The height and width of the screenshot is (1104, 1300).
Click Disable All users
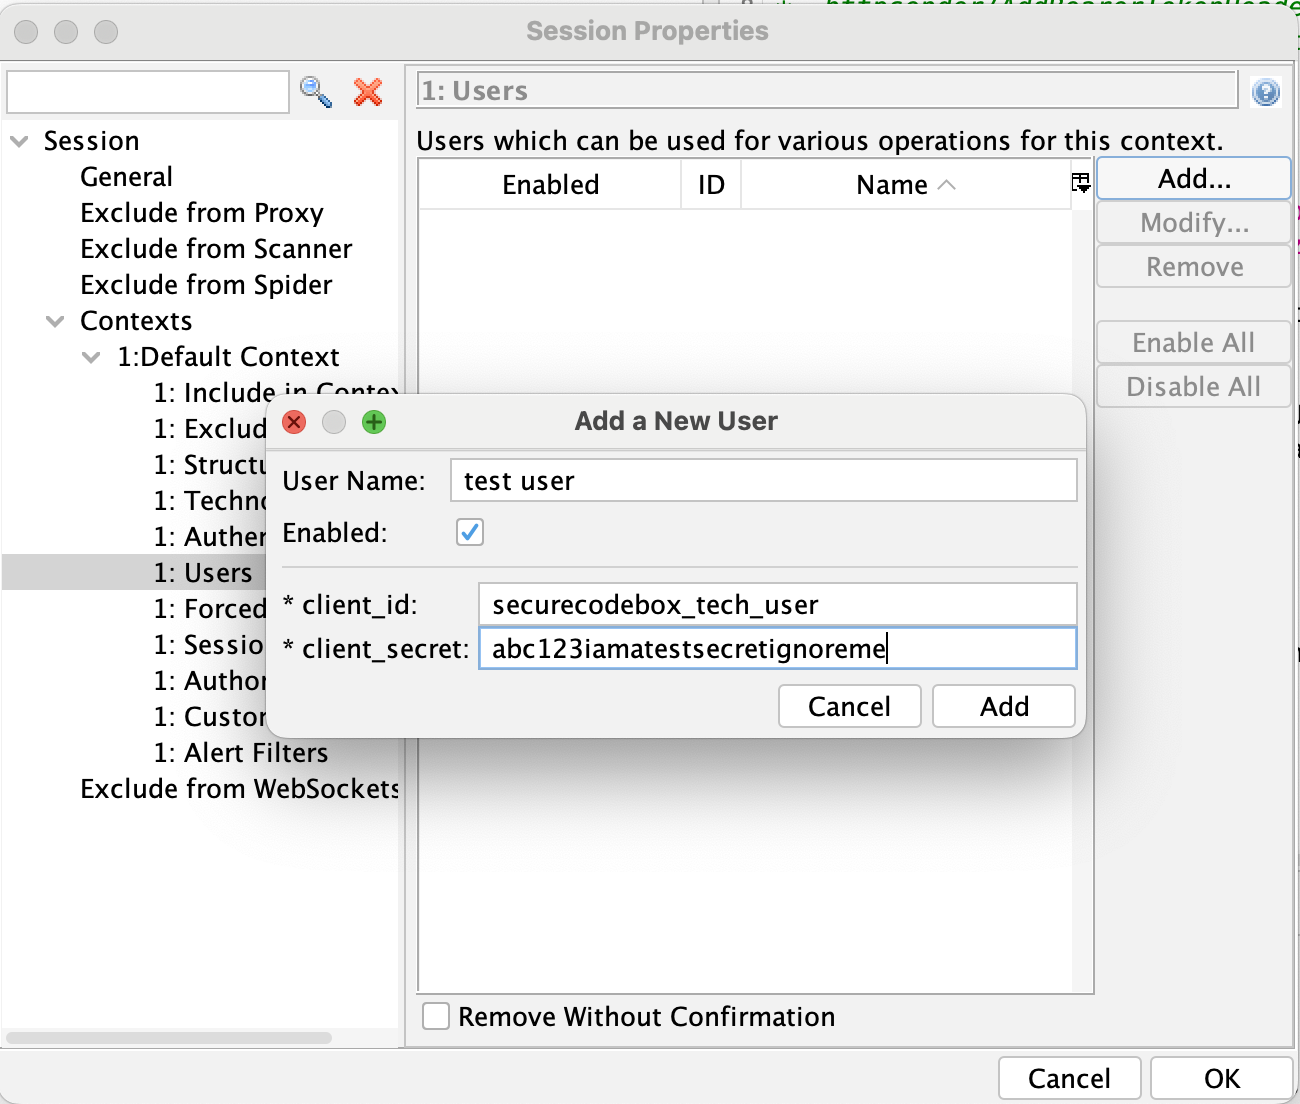[1193, 386]
